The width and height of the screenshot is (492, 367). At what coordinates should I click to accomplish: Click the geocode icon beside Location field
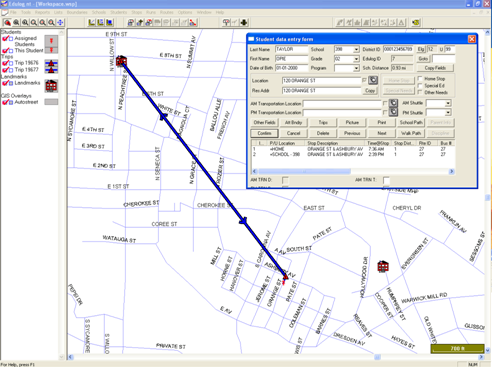(373, 80)
